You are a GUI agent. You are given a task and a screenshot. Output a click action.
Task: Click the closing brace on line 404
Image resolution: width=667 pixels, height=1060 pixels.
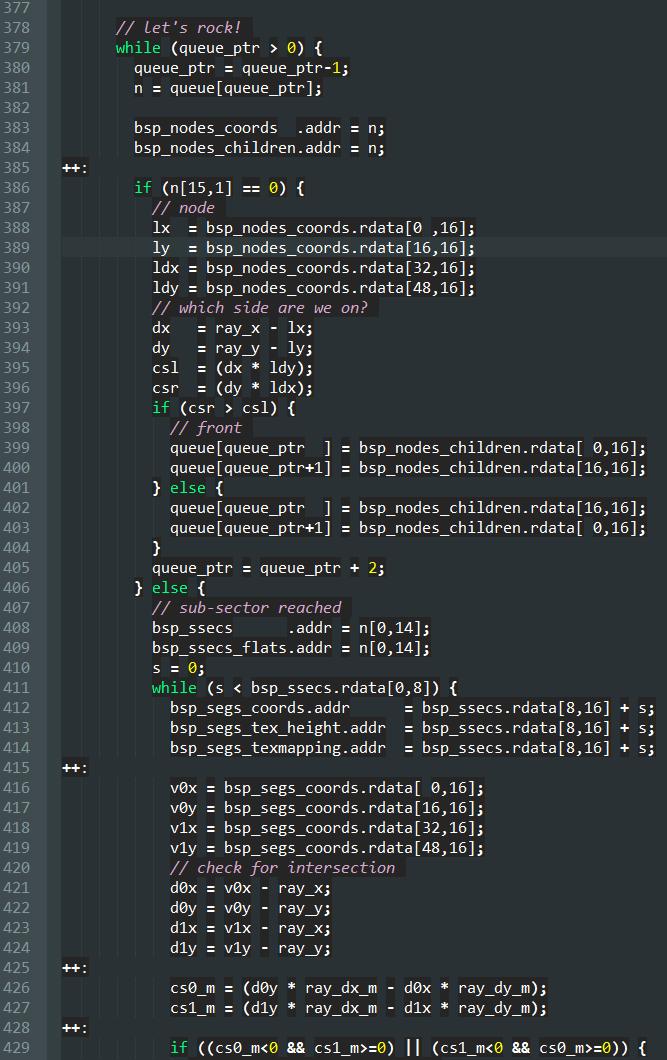click(156, 548)
